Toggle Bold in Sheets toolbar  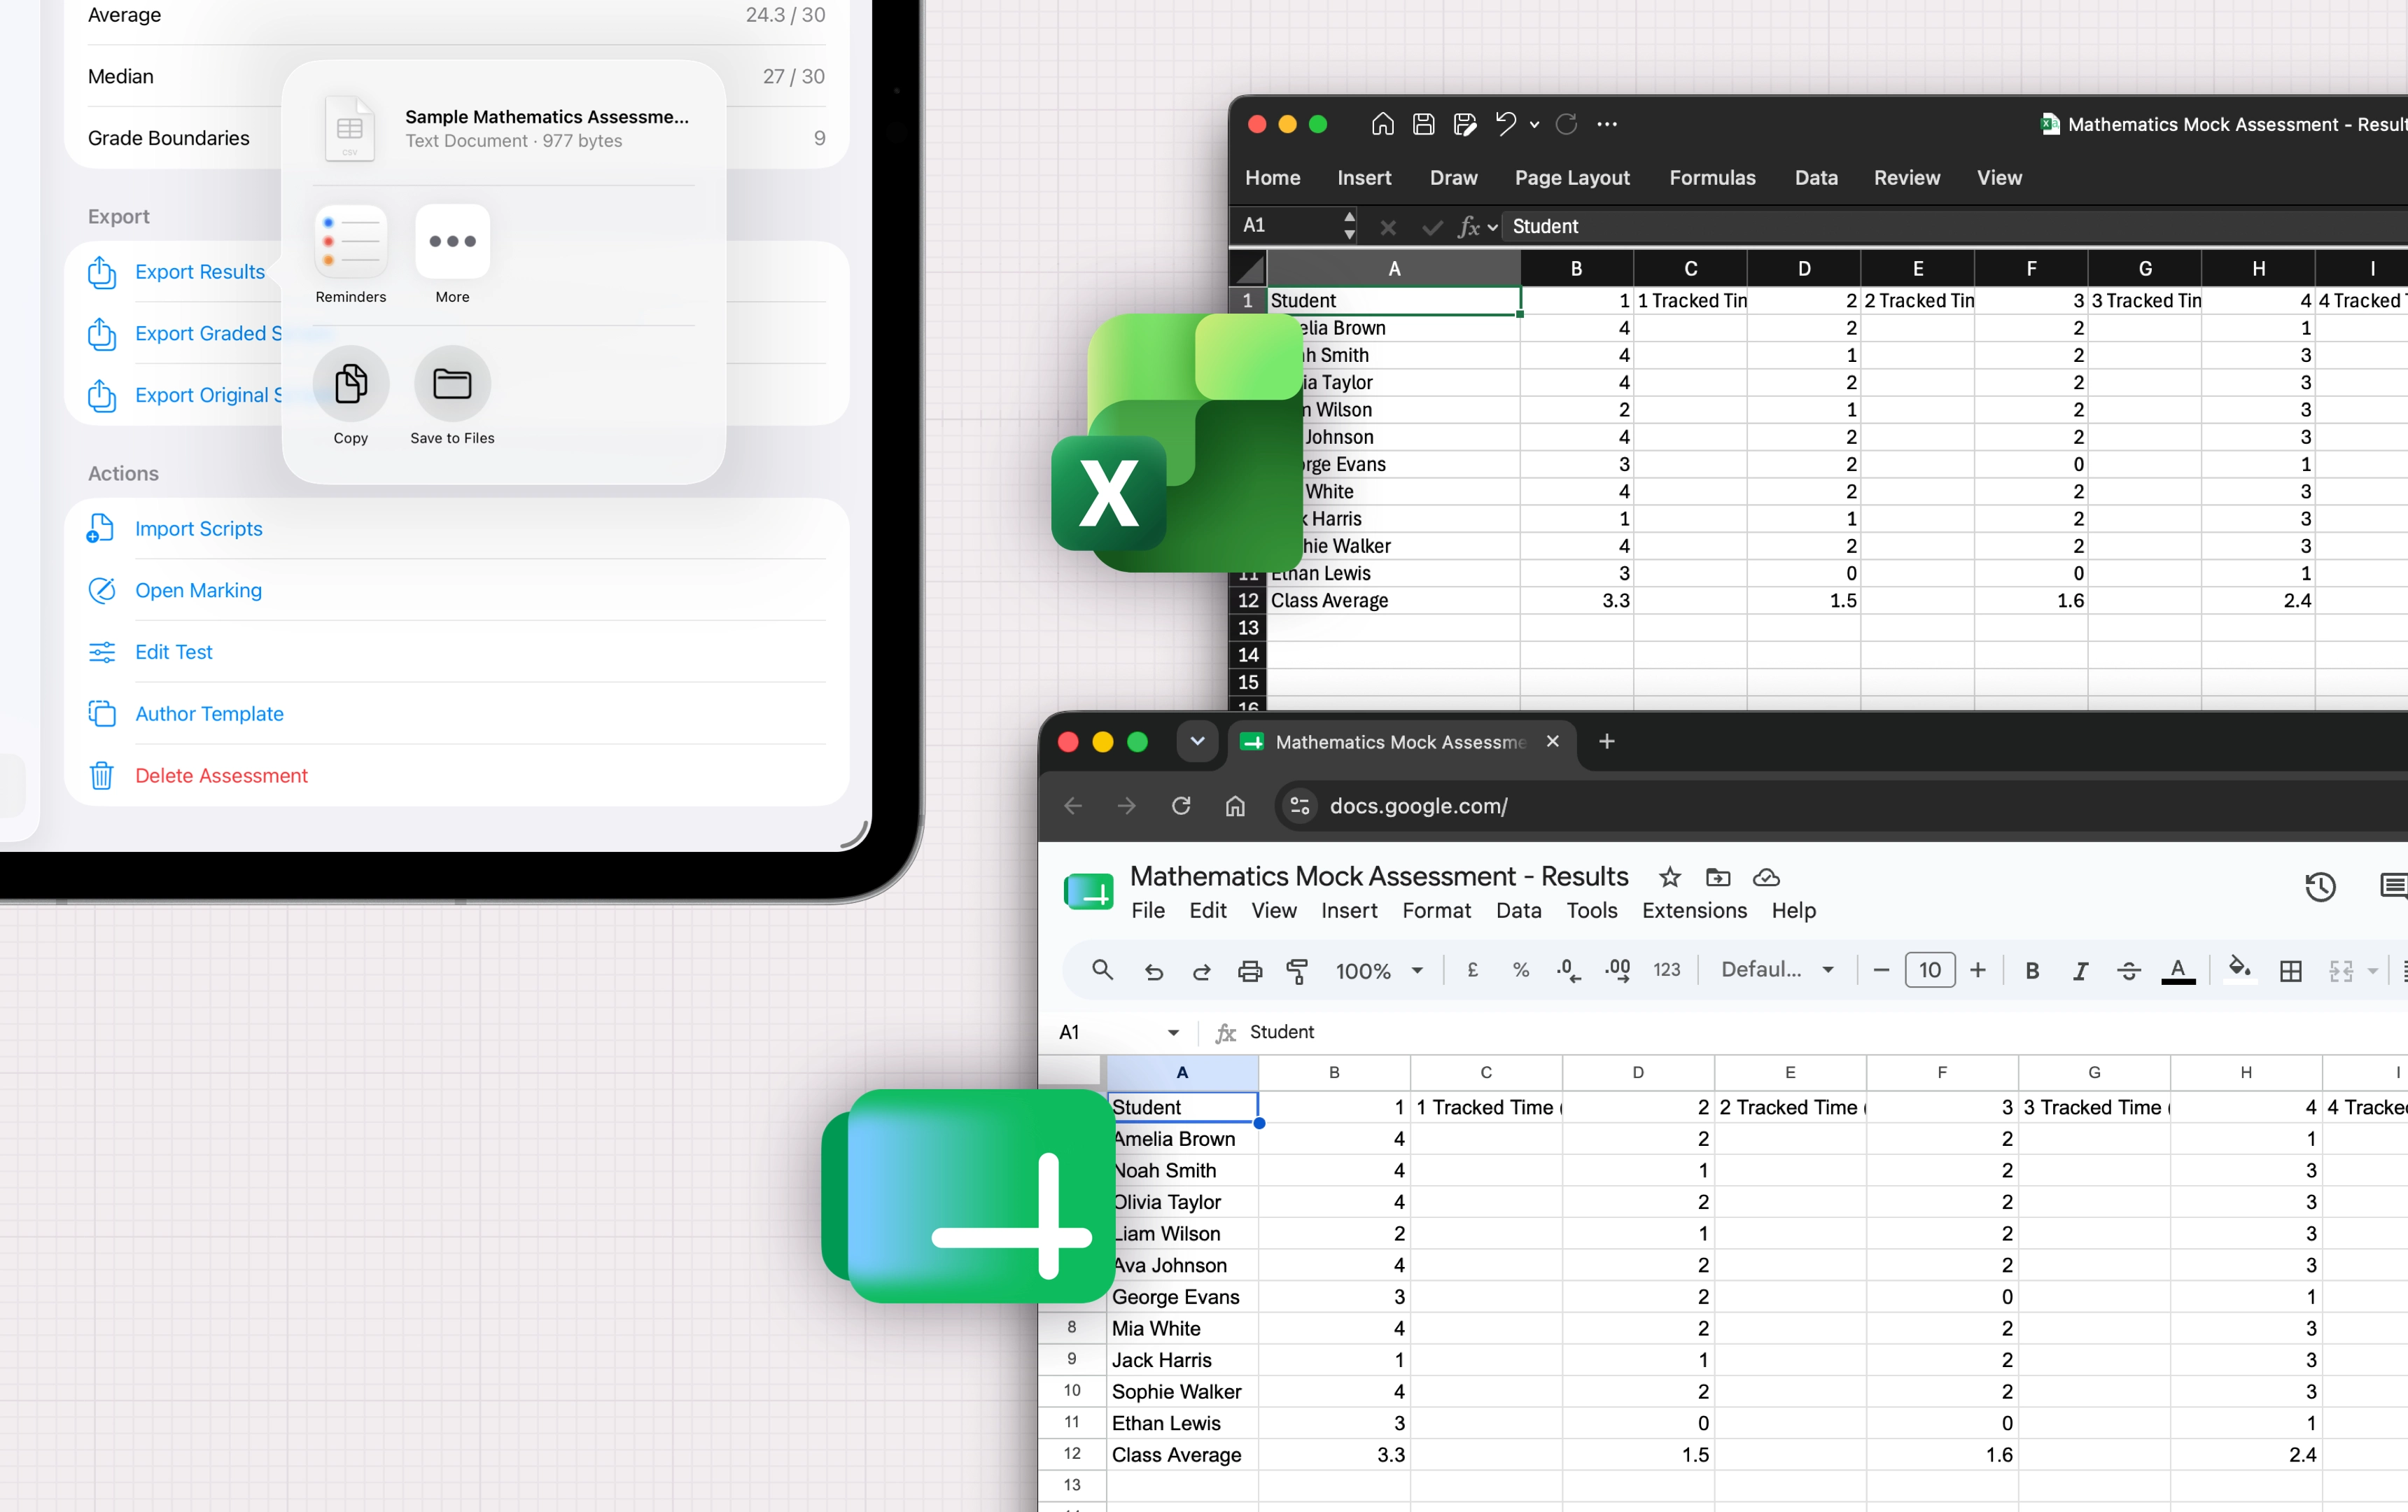tap(2031, 971)
